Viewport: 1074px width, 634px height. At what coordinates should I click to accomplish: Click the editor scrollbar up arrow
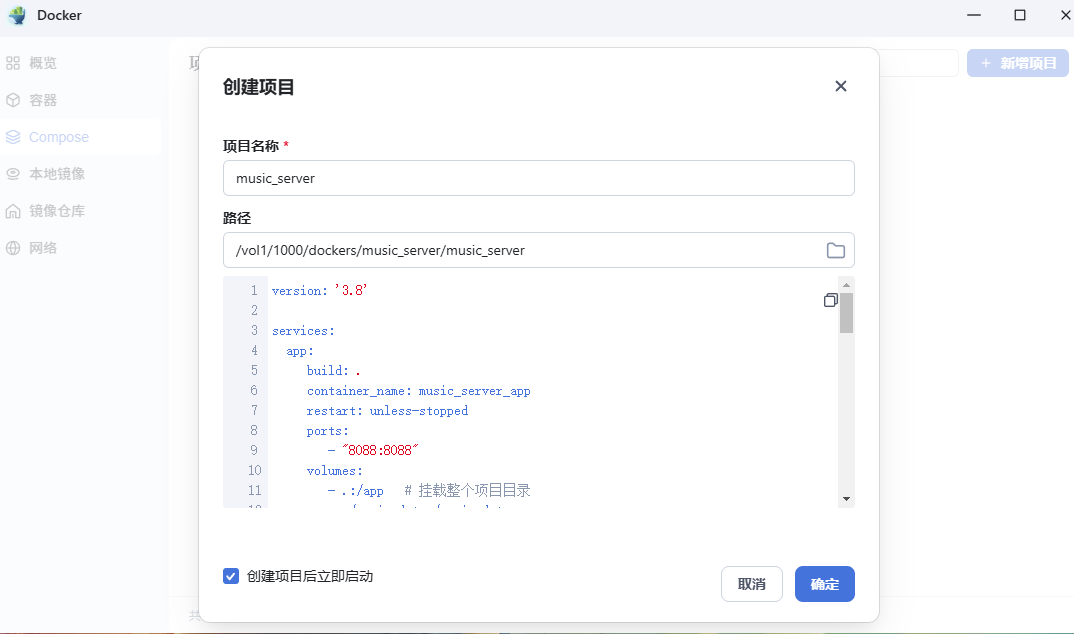click(x=847, y=285)
